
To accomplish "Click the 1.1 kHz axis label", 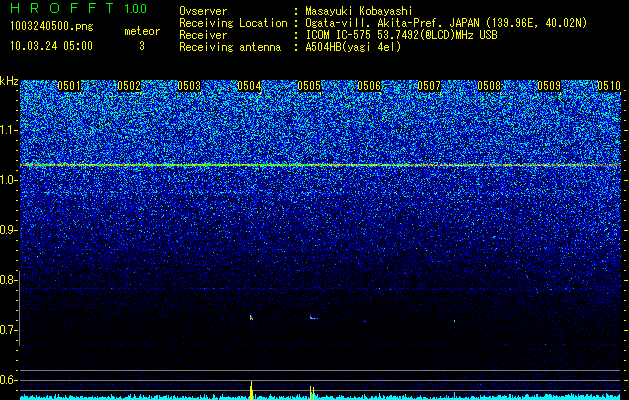I will tap(7, 130).
